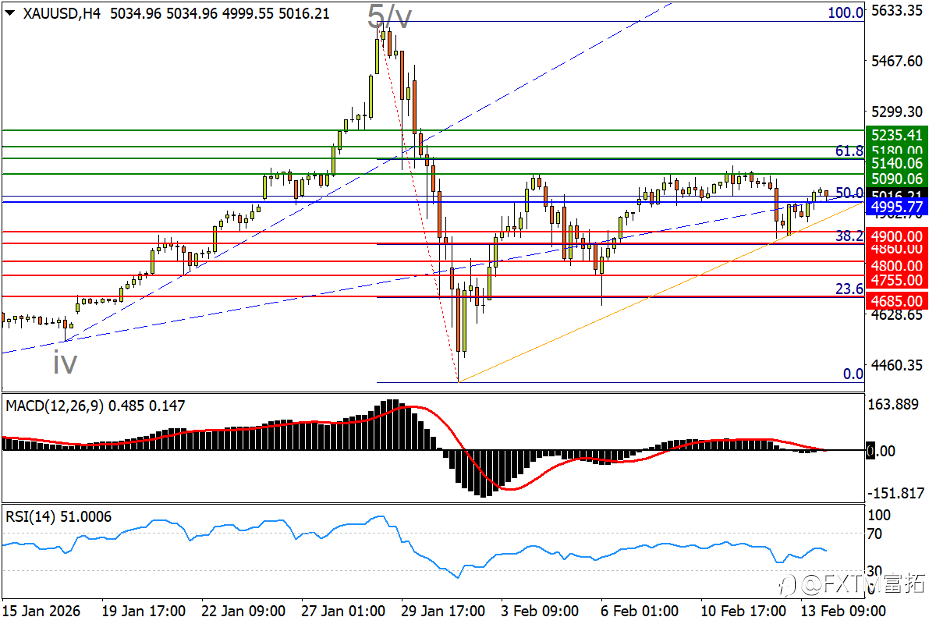
Task: Click the iv wave label
Action: pos(65,362)
